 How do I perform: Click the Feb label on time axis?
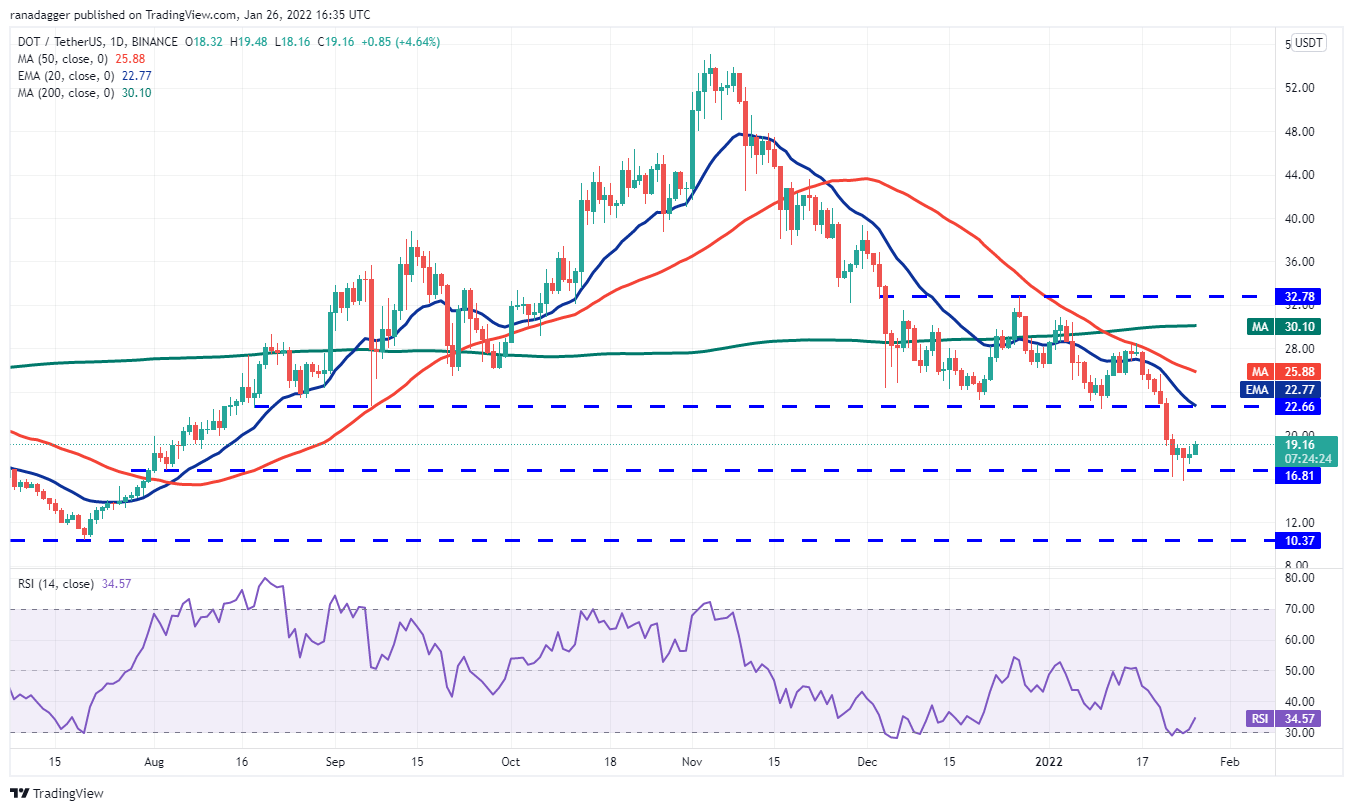click(x=1230, y=762)
